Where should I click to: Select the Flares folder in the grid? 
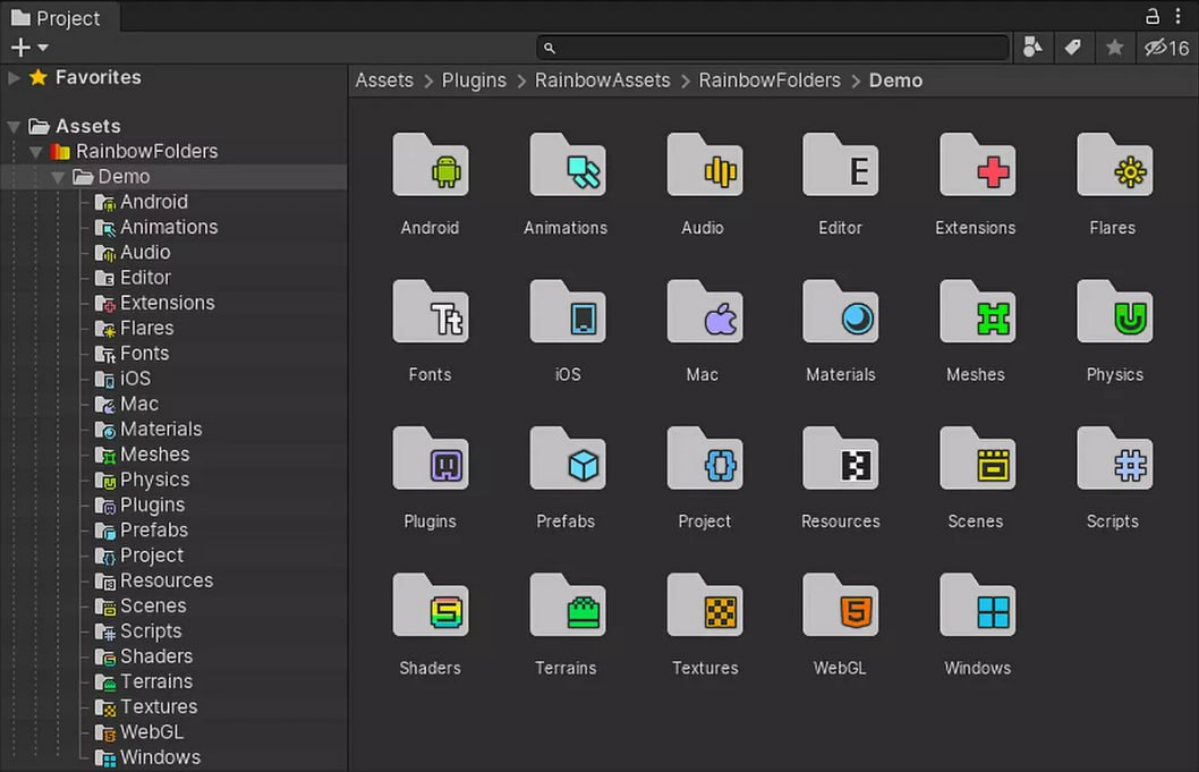tap(1114, 165)
